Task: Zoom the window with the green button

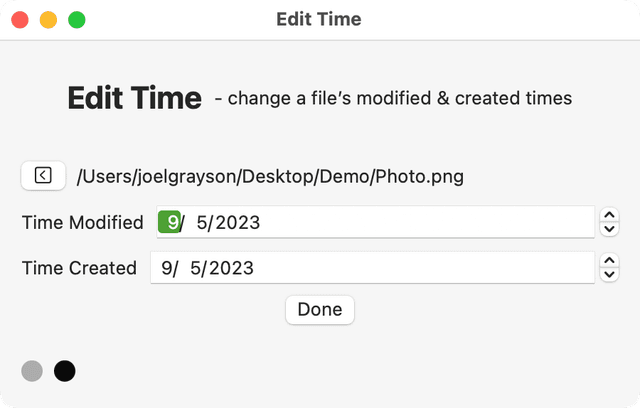Action: tap(76, 20)
